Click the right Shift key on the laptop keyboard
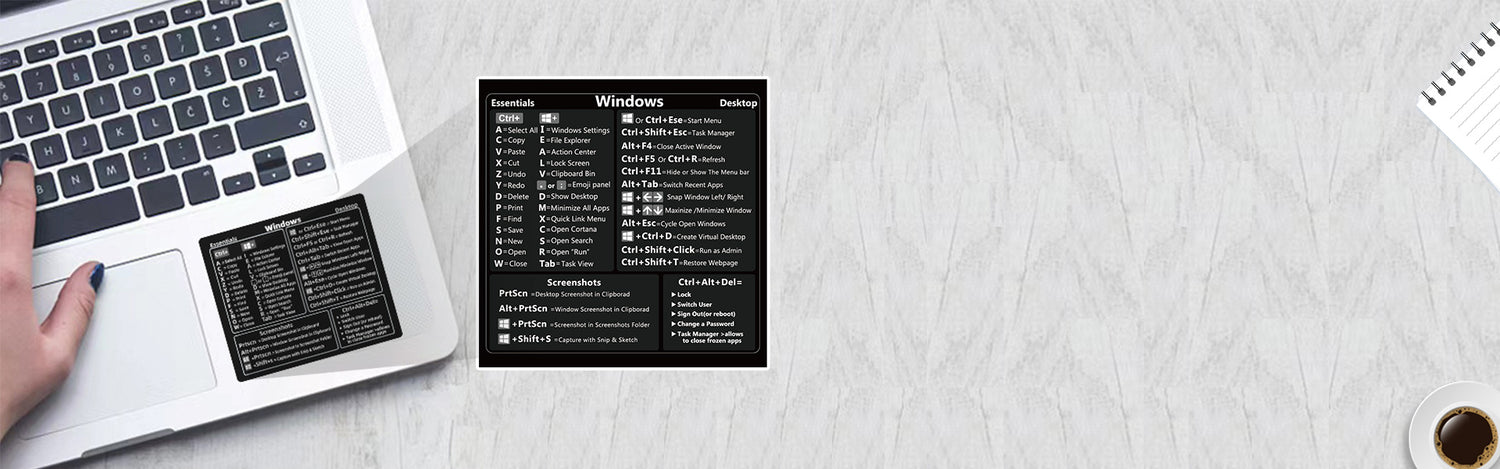The width and height of the screenshot is (1500, 469). point(275,126)
